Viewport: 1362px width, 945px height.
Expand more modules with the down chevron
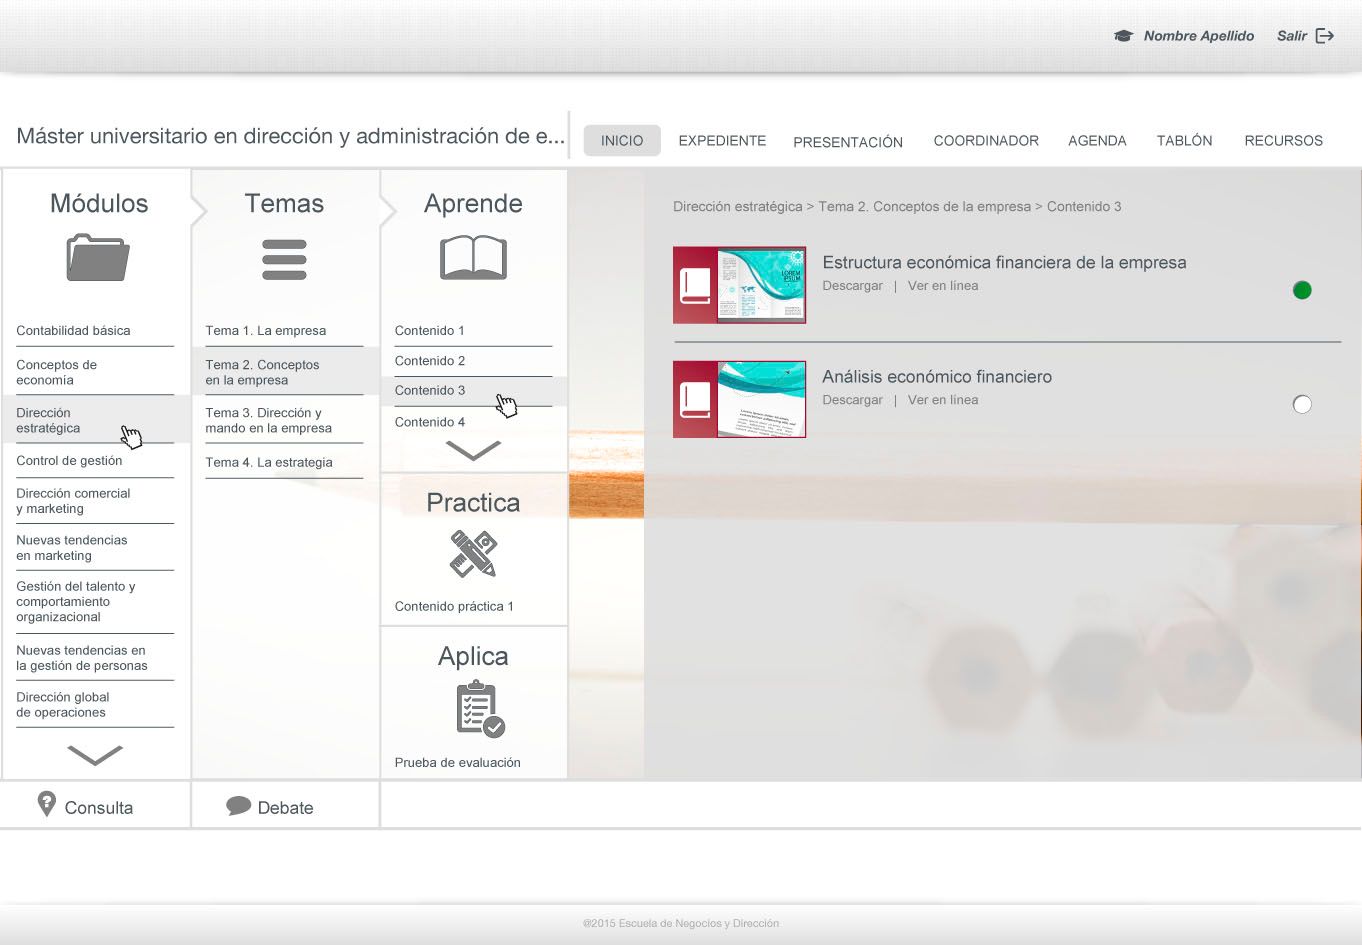point(95,754)
